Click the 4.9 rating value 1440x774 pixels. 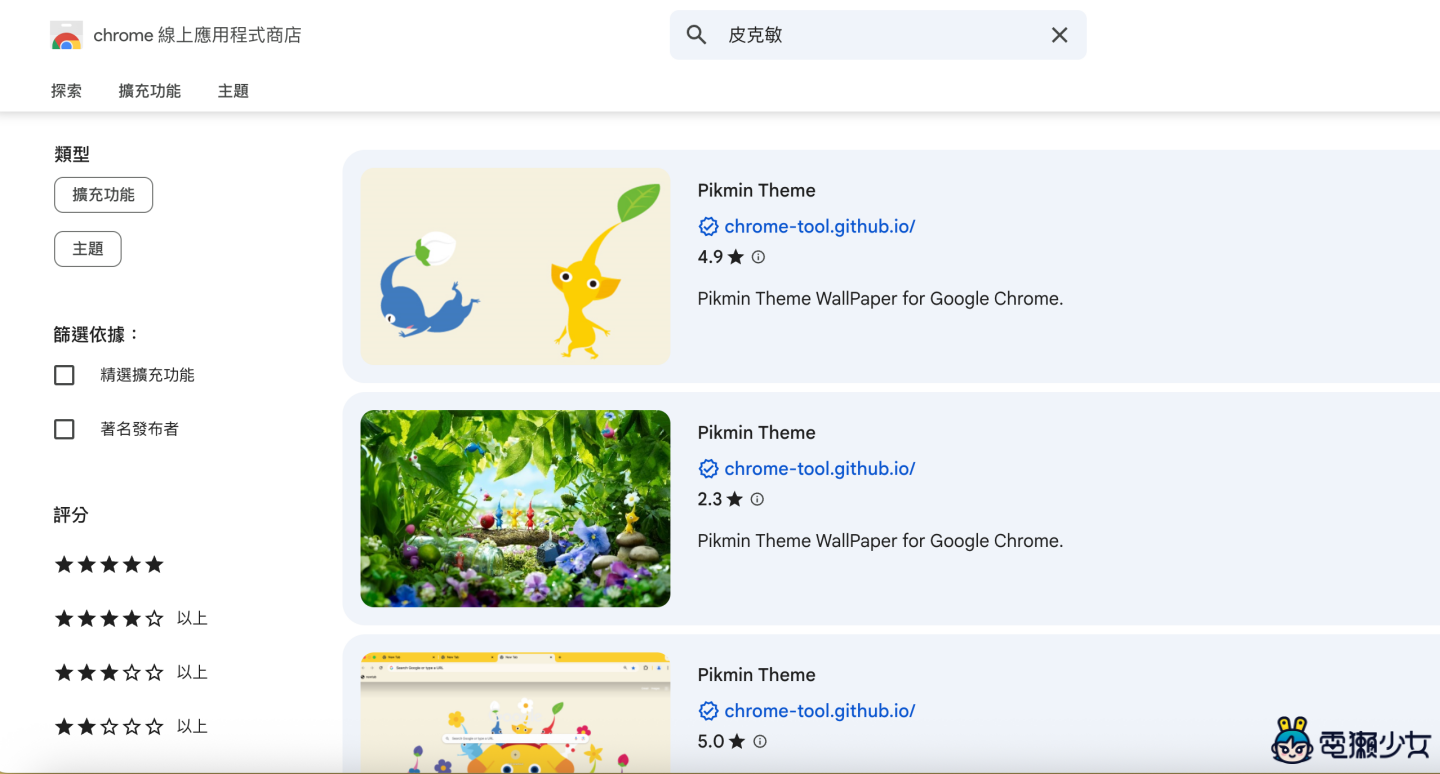pos(710,257)
